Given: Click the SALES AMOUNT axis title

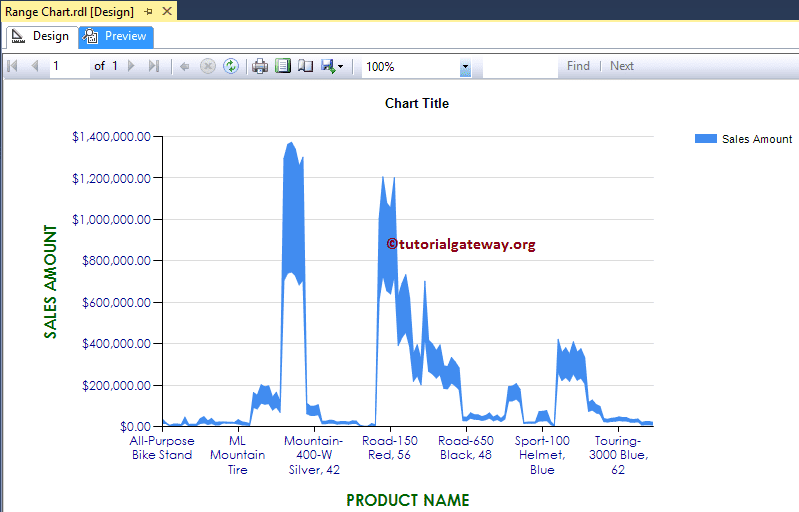Looking at the screenshot, I should (50, 282).
